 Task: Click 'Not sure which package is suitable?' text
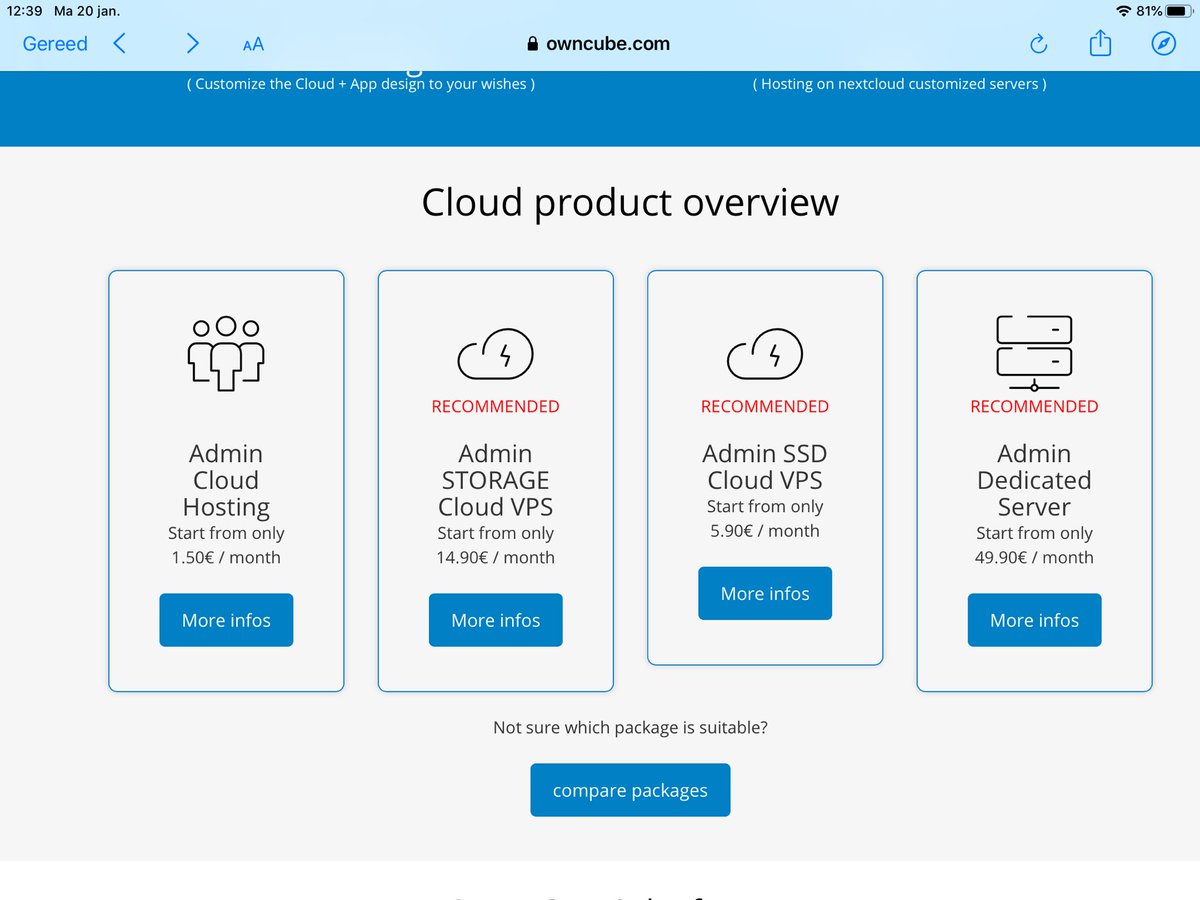click(x=630, y=727)
